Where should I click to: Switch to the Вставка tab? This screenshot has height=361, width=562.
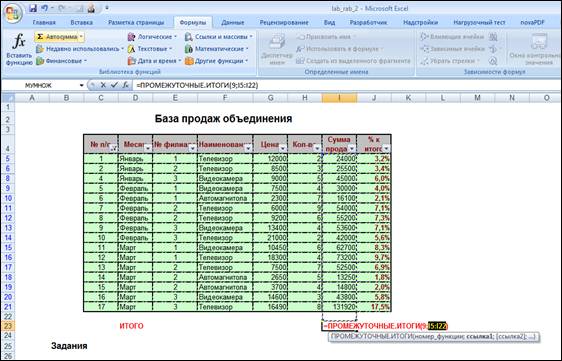81,22
